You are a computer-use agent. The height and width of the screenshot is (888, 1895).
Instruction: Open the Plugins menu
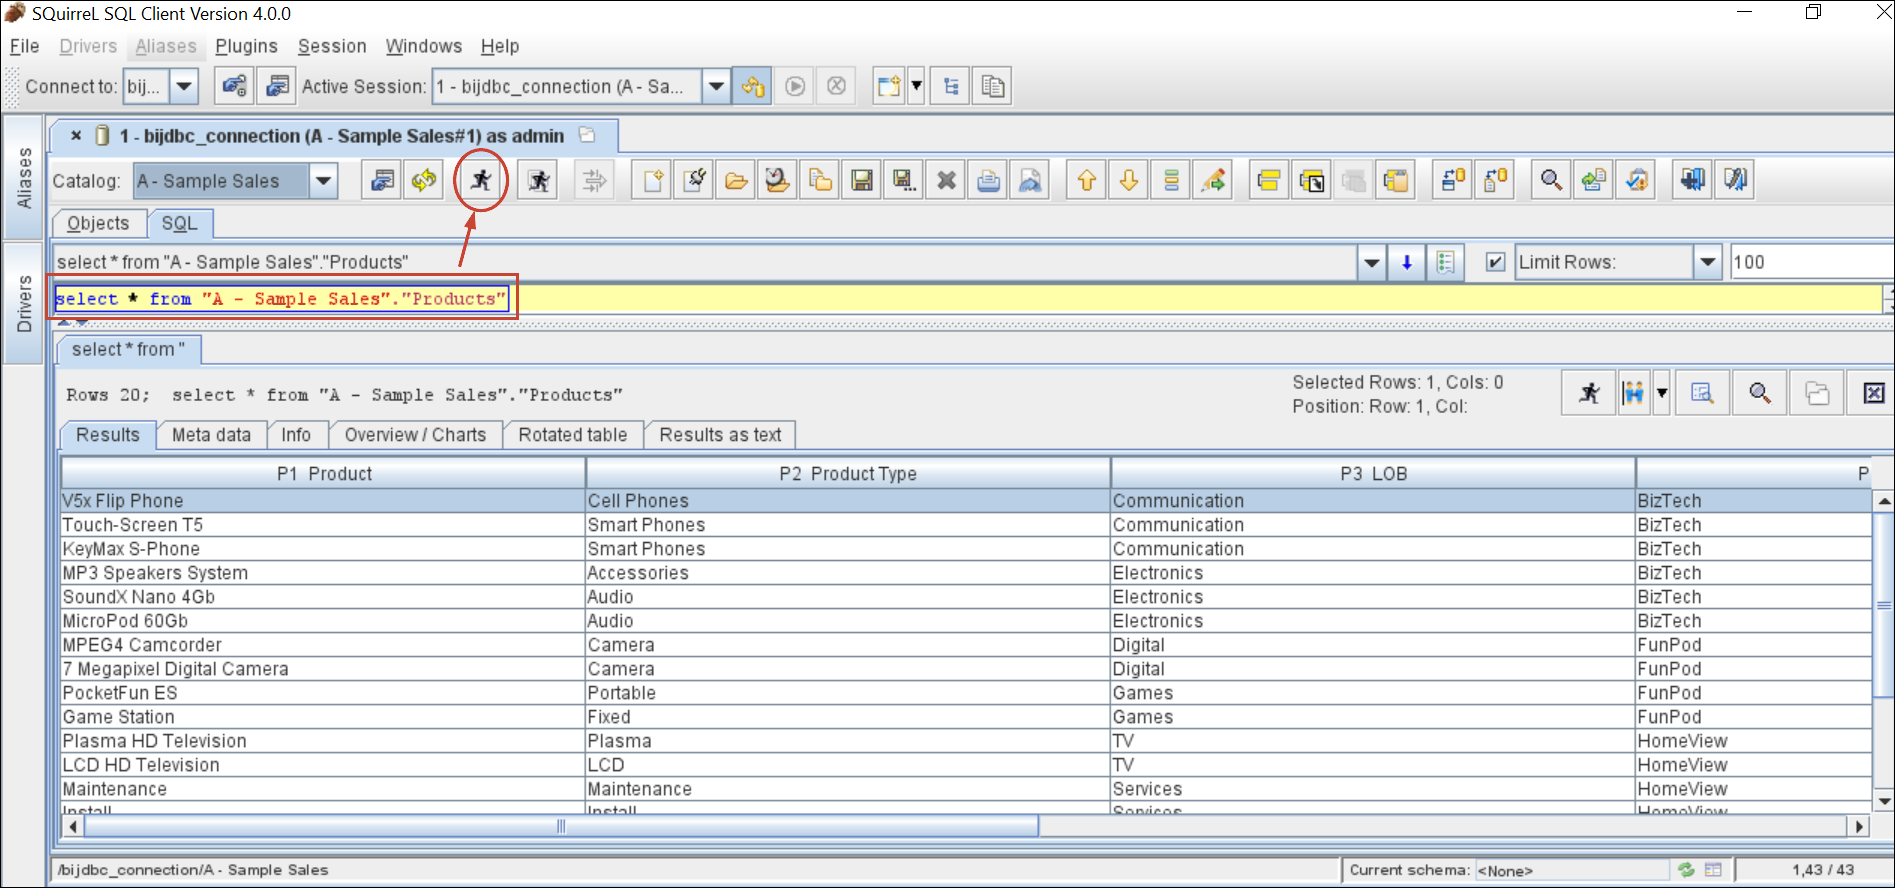tap(246, 46)
